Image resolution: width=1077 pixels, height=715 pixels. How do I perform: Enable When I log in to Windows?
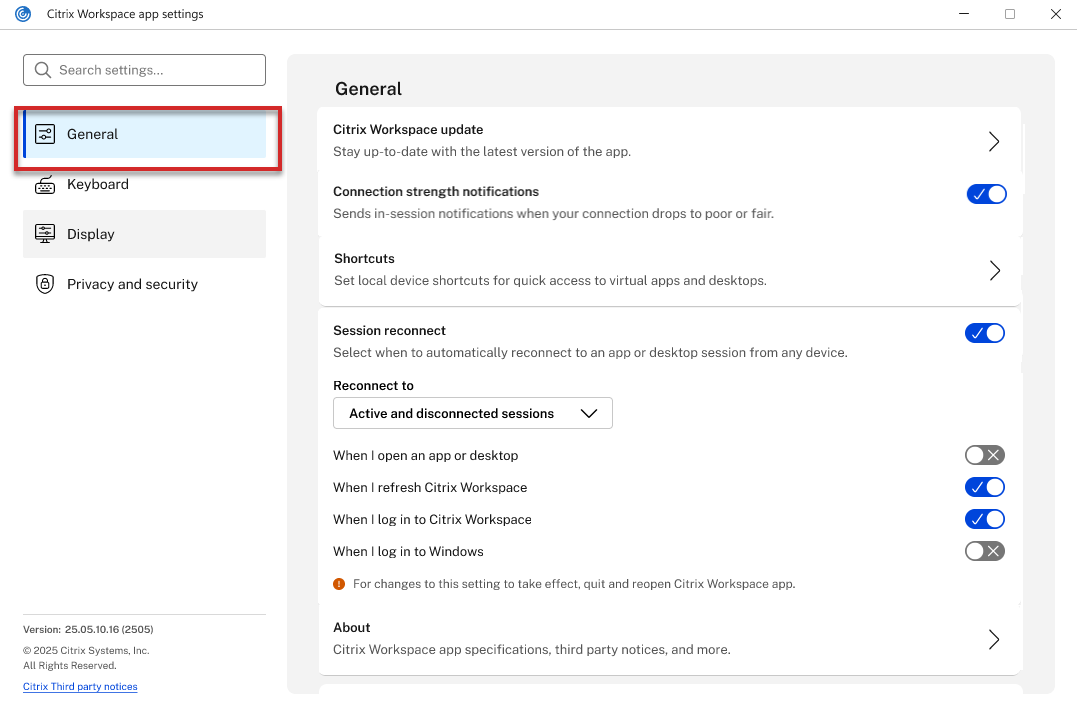coord(985,551)
